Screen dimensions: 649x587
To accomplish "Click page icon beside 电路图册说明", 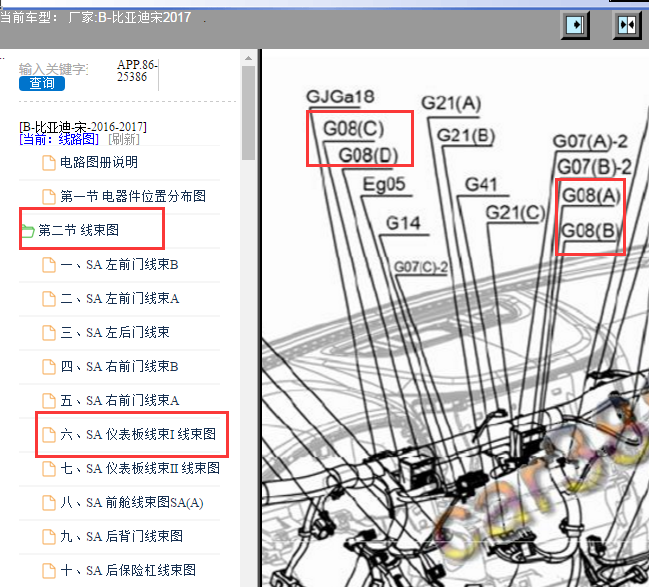I will click(49, 163).
